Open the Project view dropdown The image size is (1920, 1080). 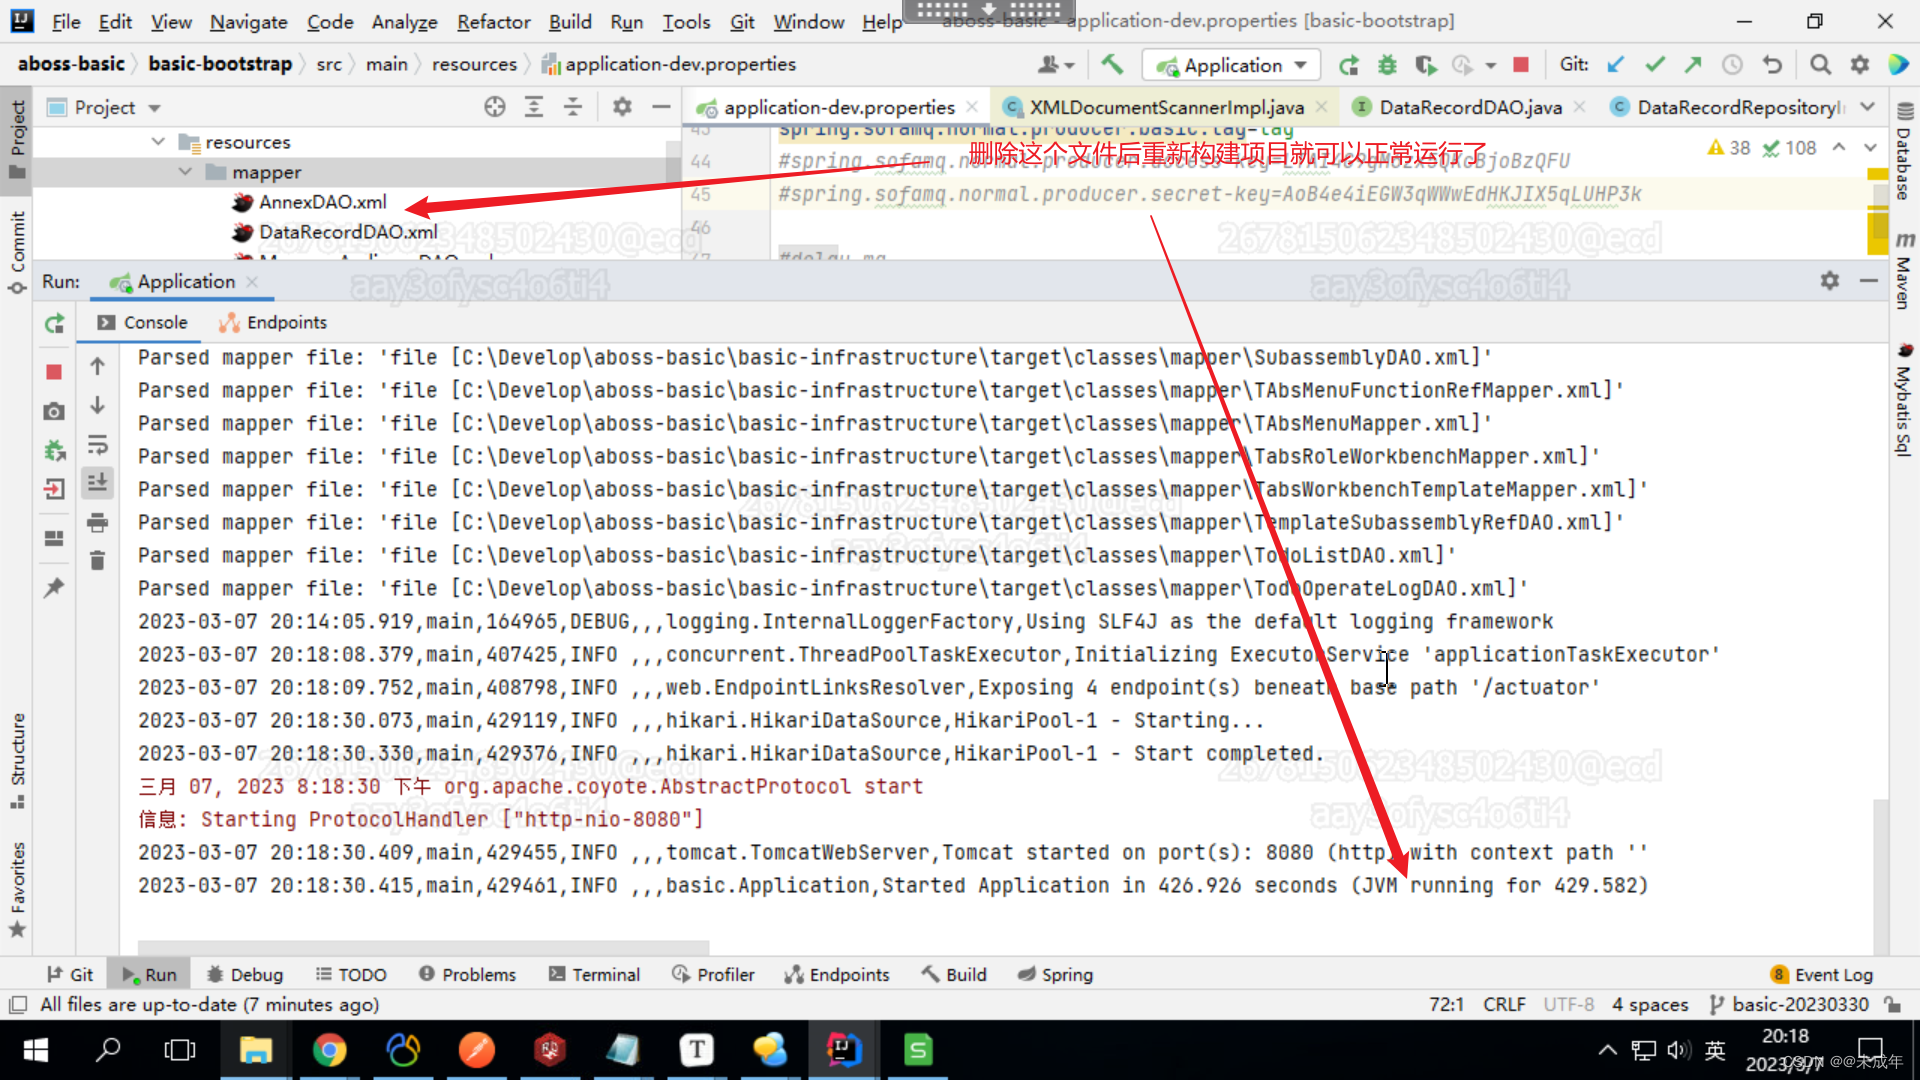(x=154, y=108)
